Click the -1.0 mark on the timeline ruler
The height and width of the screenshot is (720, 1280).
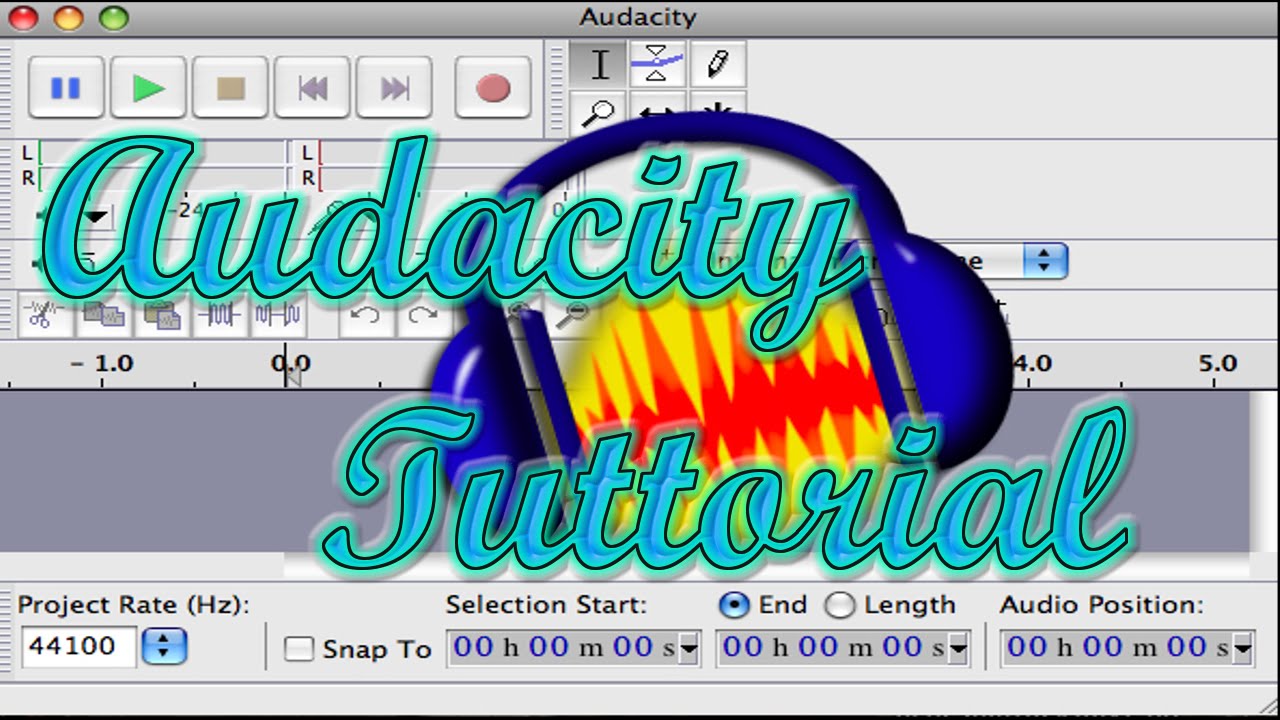coord(102,363)
